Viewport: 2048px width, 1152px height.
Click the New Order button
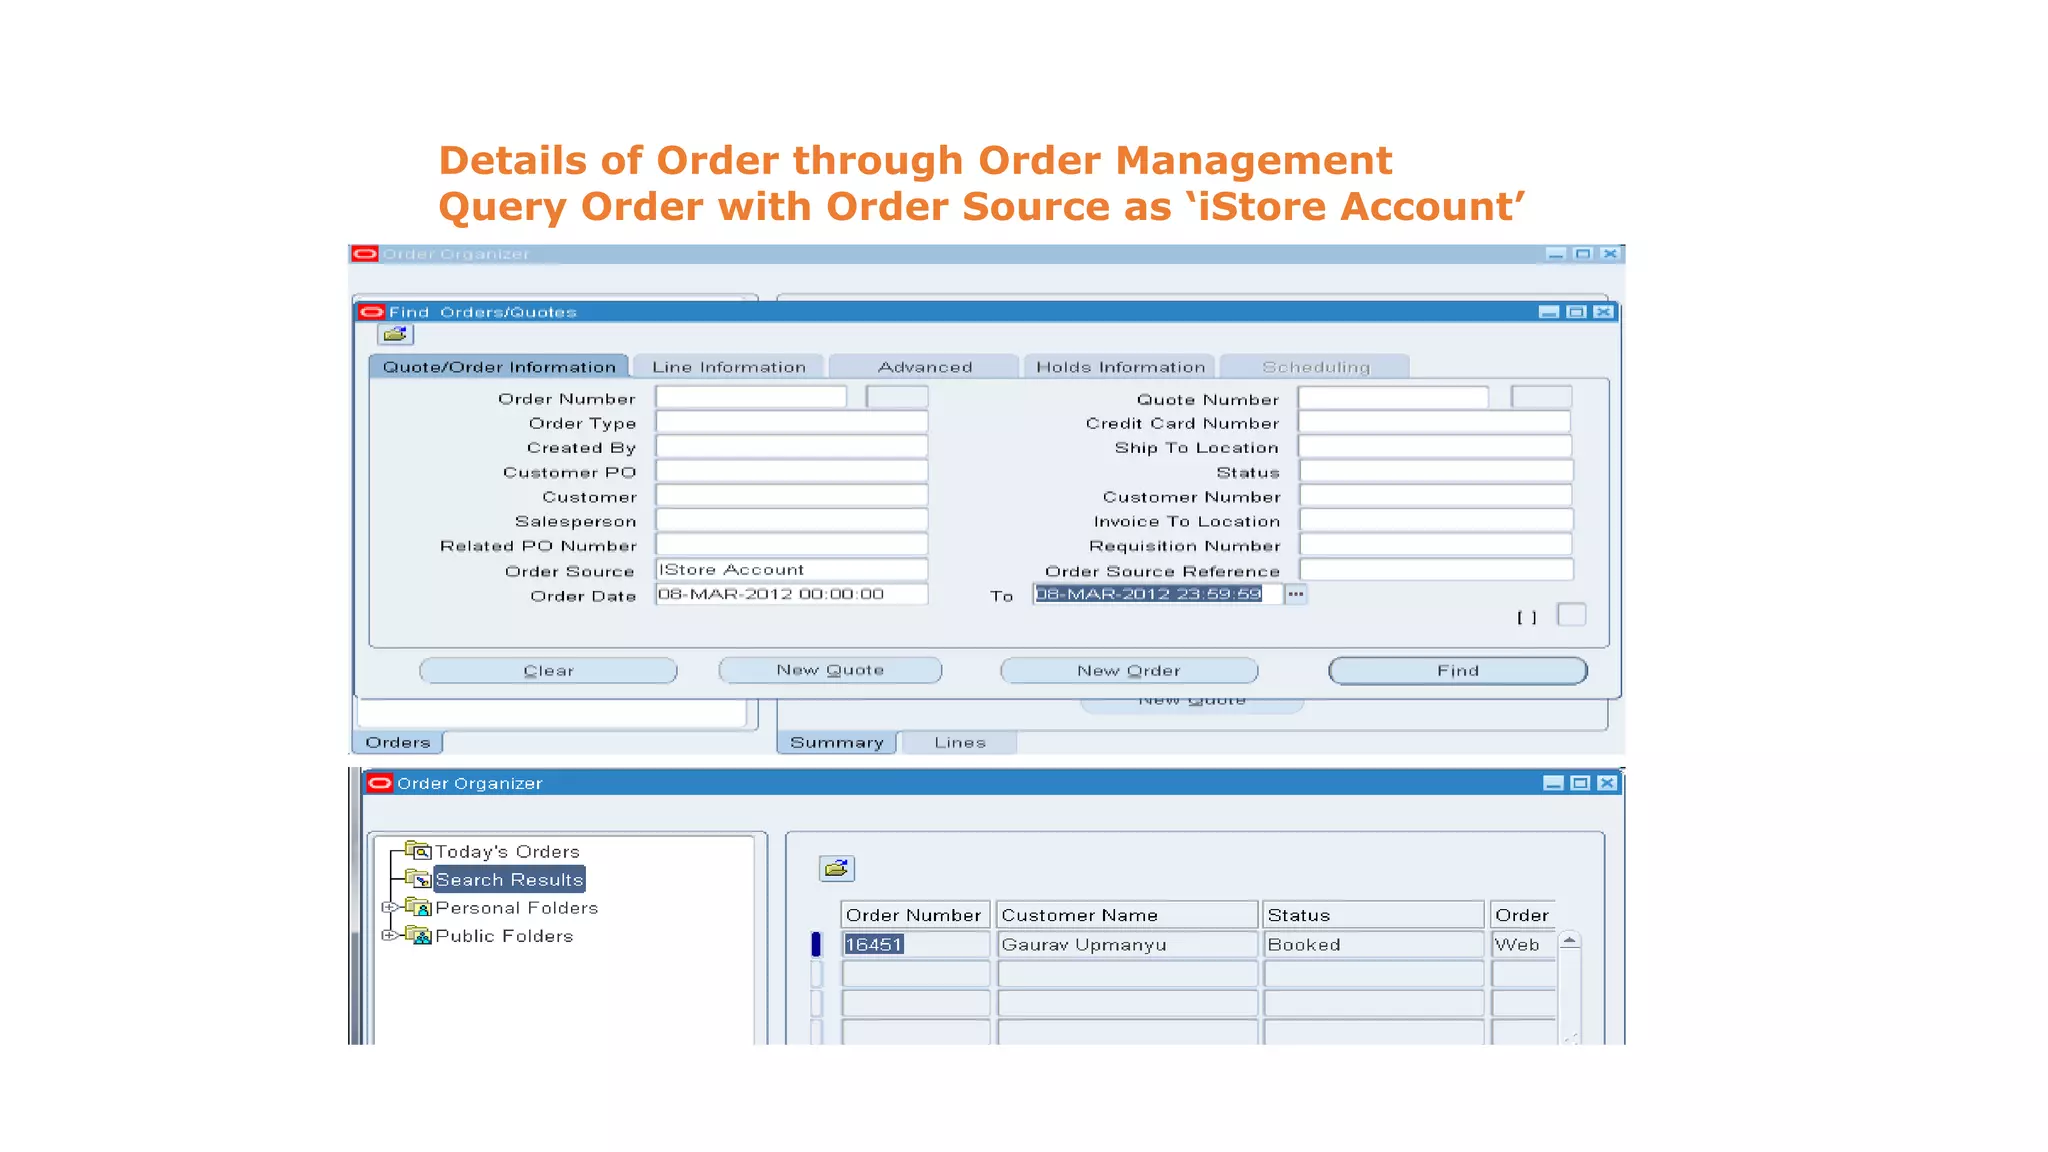[1129, 670]
